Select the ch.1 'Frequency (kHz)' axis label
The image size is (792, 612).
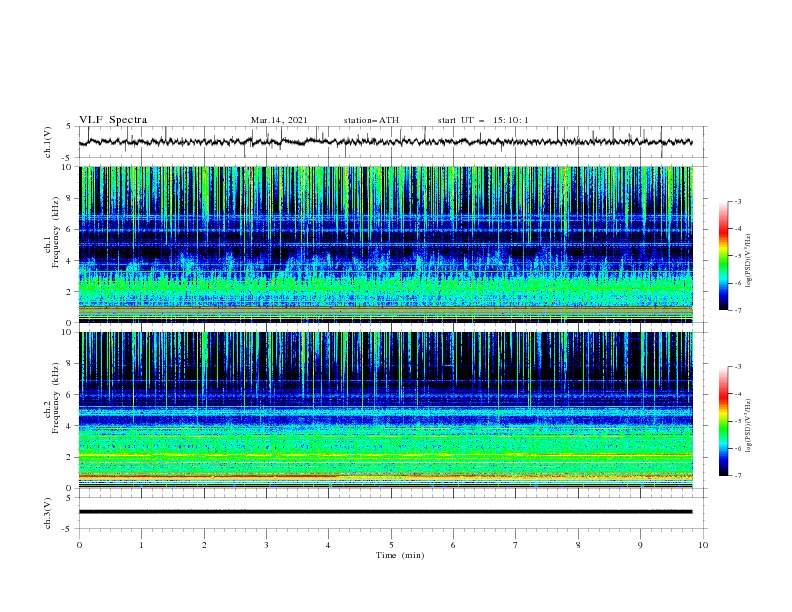pos(56,232)
